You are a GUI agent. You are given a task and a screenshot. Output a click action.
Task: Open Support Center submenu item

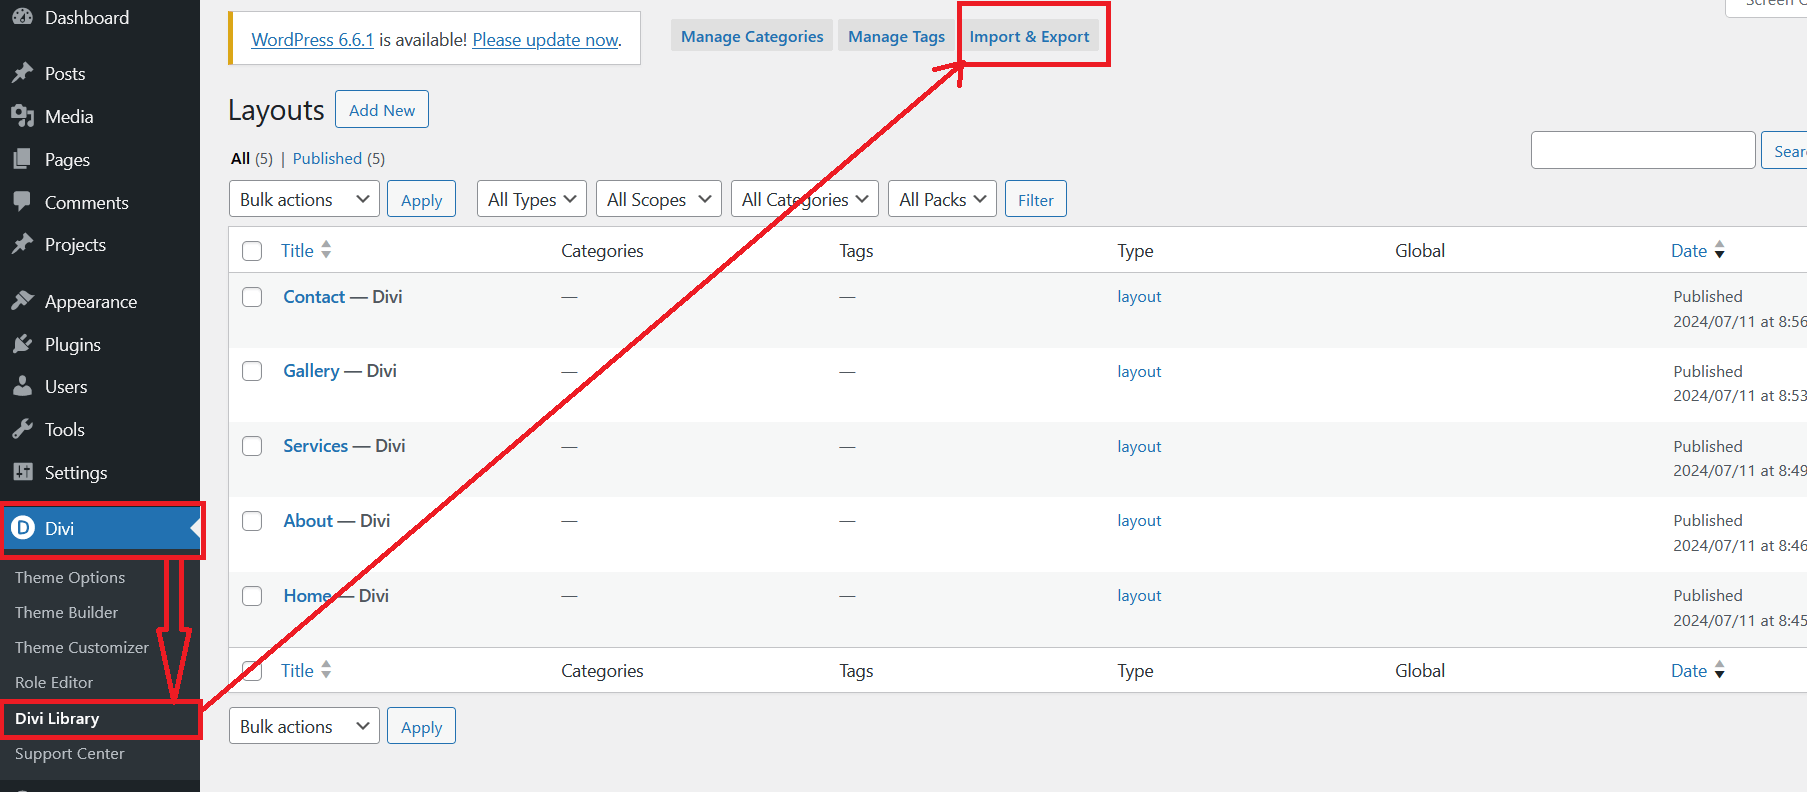pos(70,753)
